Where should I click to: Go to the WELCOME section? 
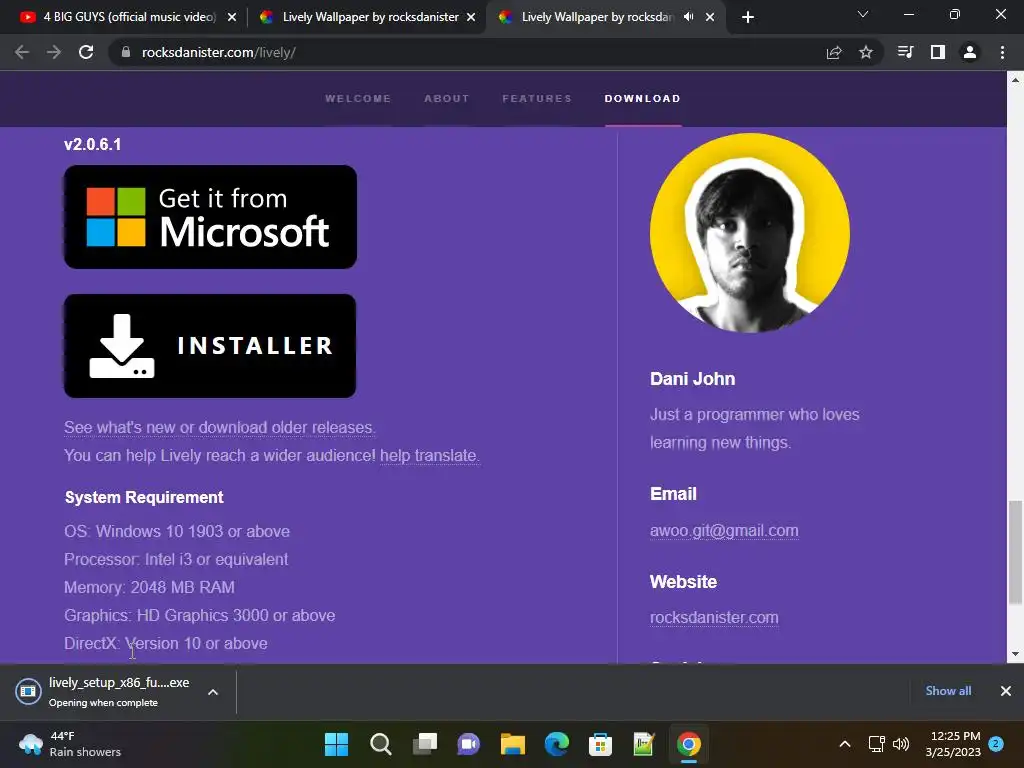click(359, 99)
